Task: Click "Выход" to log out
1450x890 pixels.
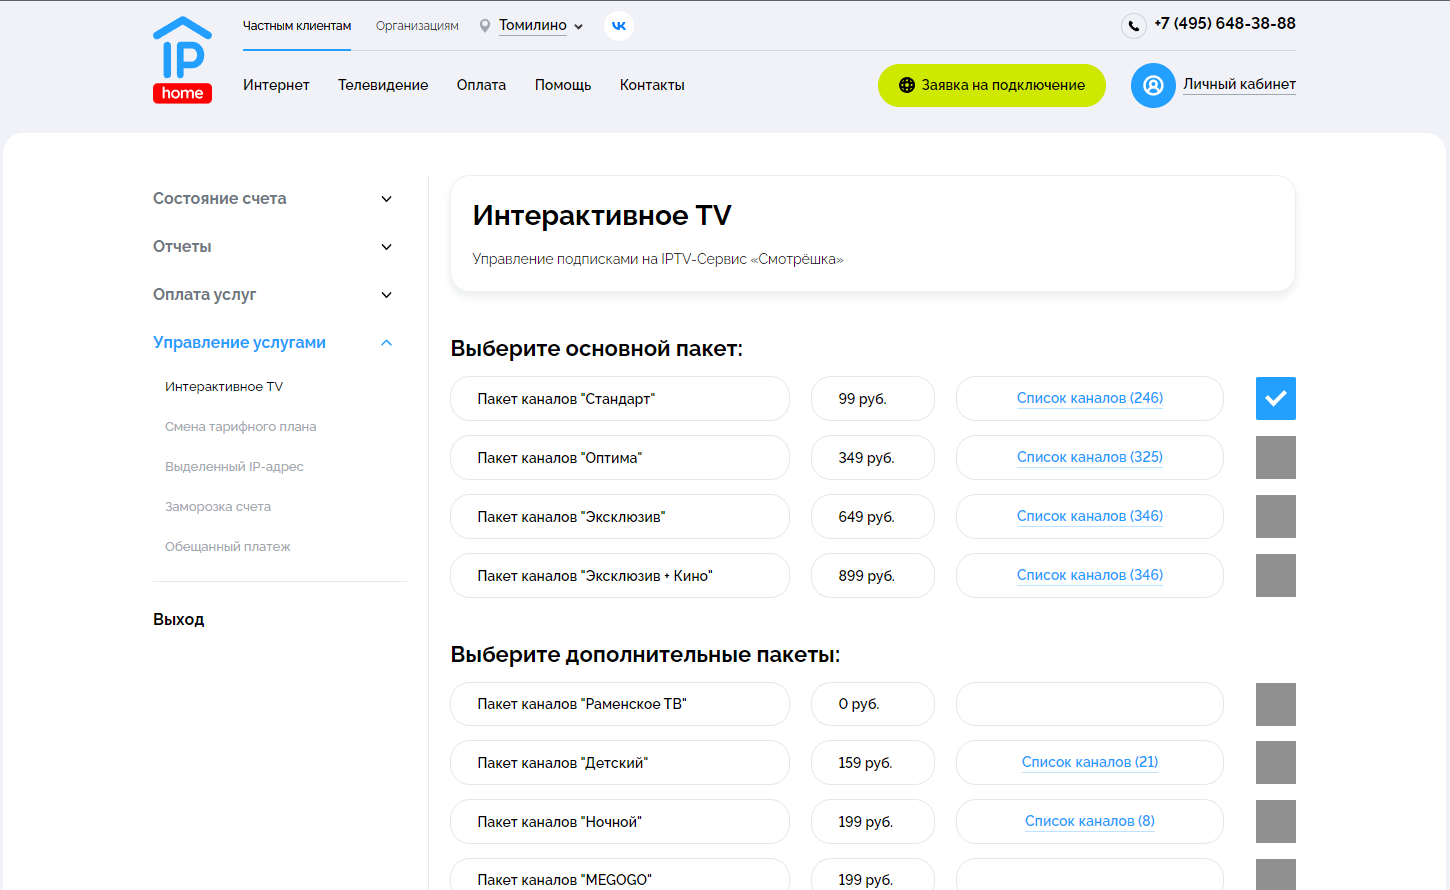Action: point(179,620)
